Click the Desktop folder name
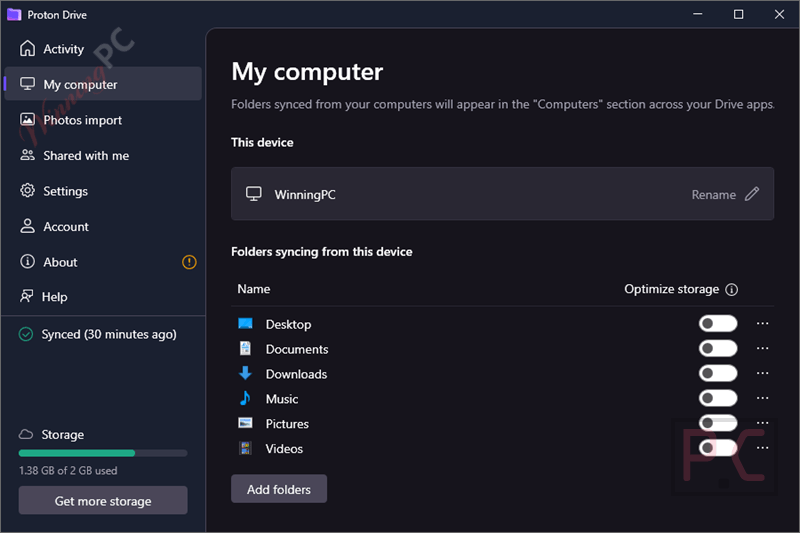This screenshot has height=533, width=800. (x=288, y=324)
